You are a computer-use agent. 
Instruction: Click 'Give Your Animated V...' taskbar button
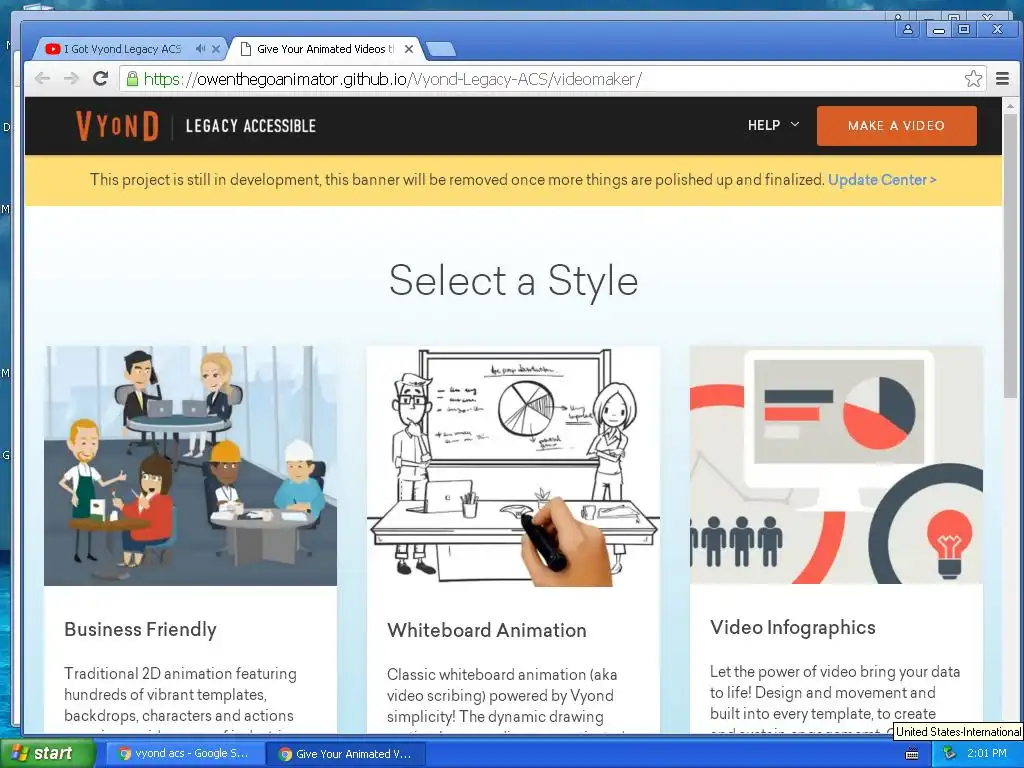(x=345, y=754)
